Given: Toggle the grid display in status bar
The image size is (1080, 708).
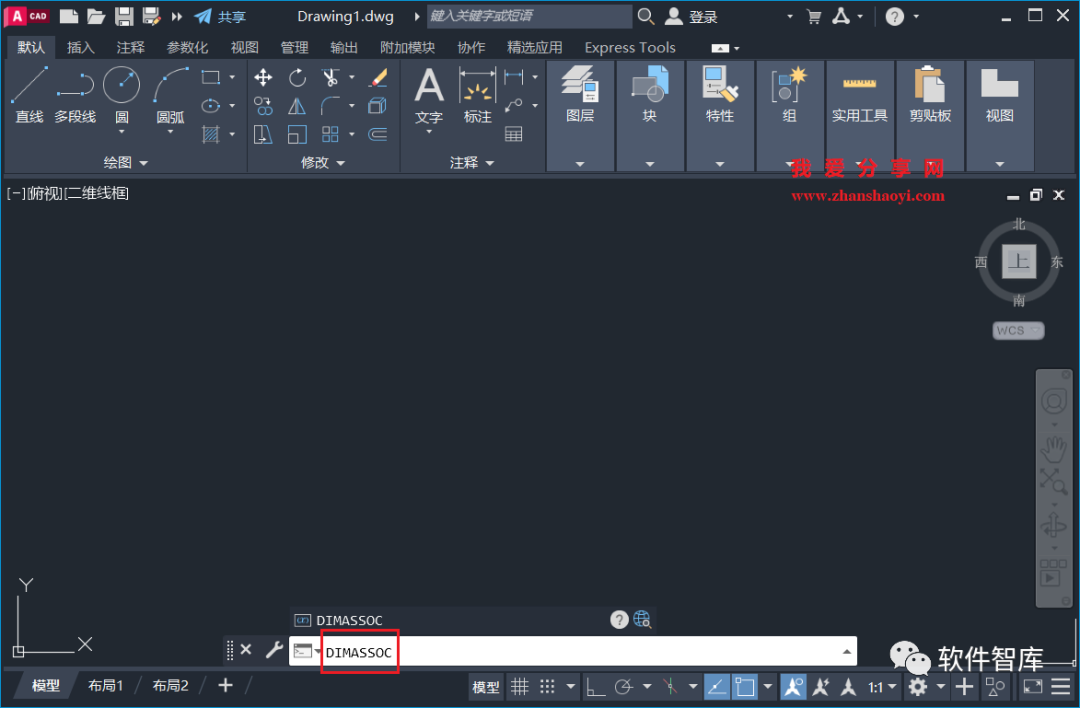Looking at the screenshot, I should [x=519, y=686].
